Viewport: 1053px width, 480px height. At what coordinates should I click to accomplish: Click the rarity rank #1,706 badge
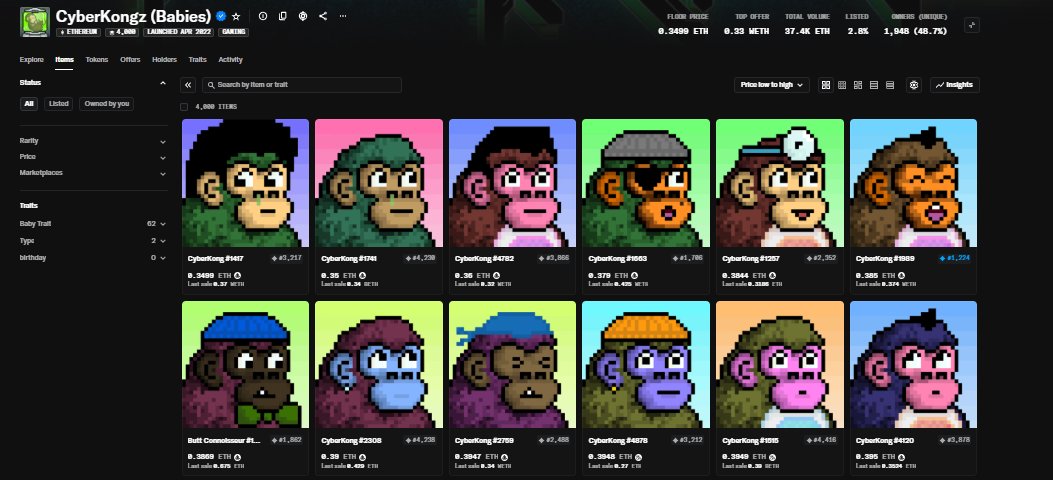tap(688, 258)
